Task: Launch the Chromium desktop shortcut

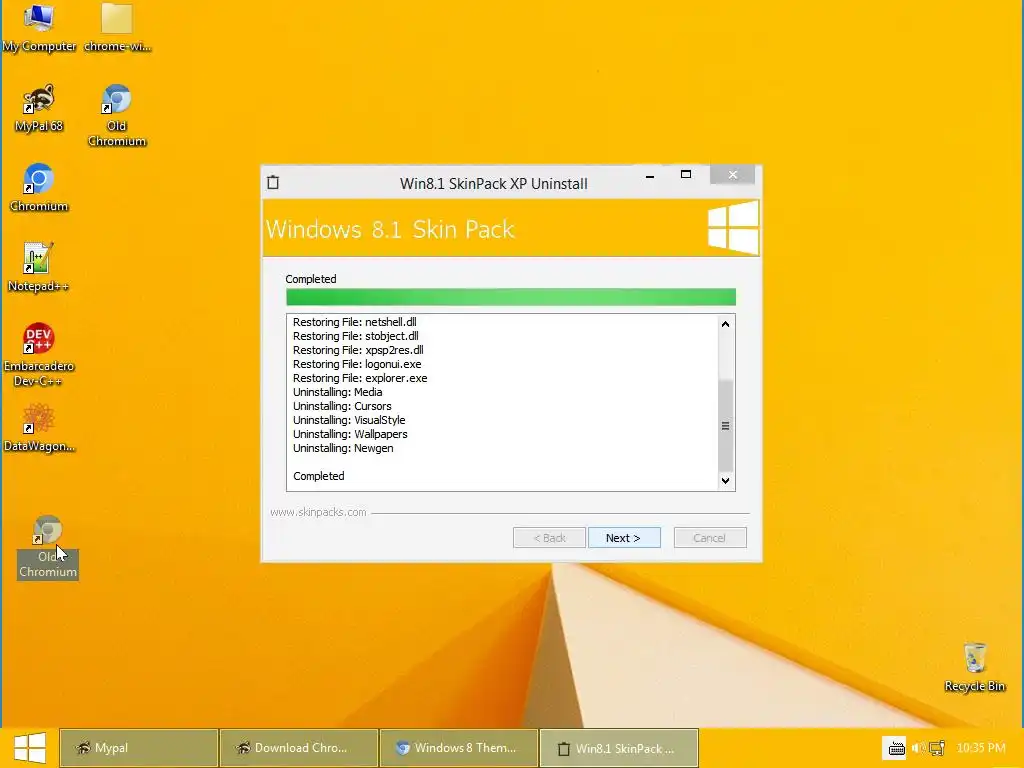Action: (39, 187)
